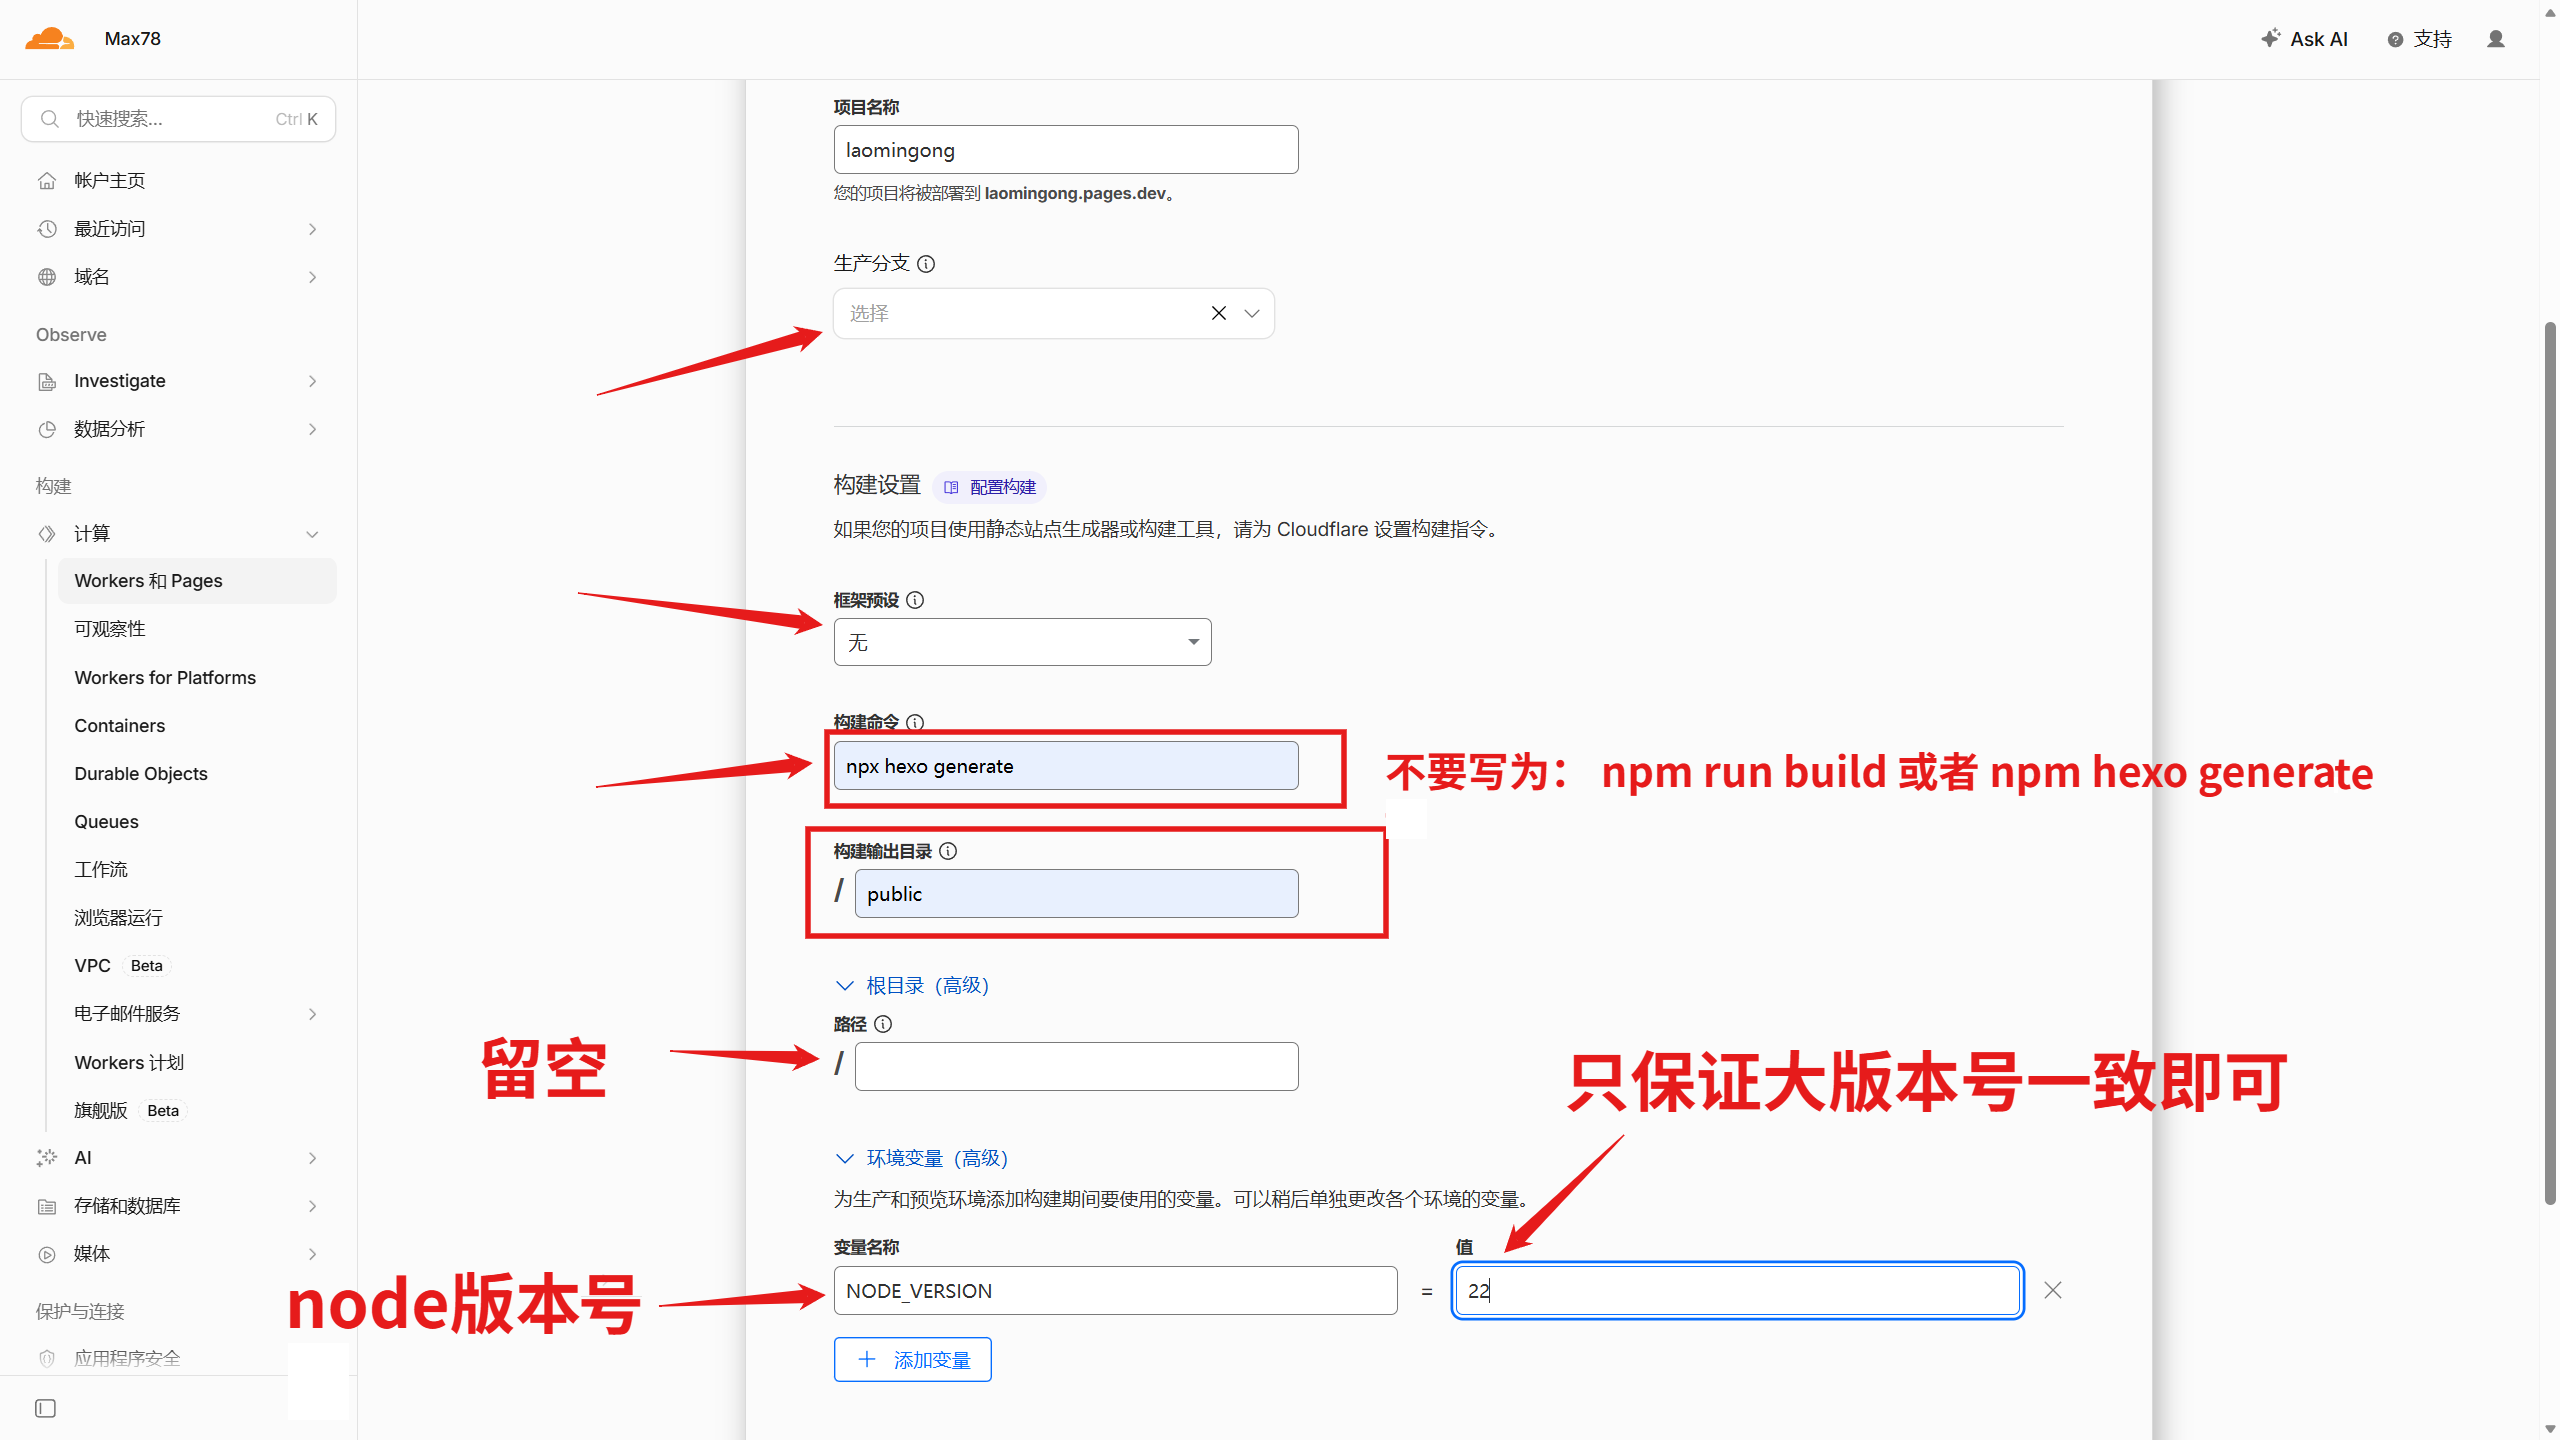Open 旗舰版 Beta menu item
This screenshot has width=2560, height=1440.
197,1110
